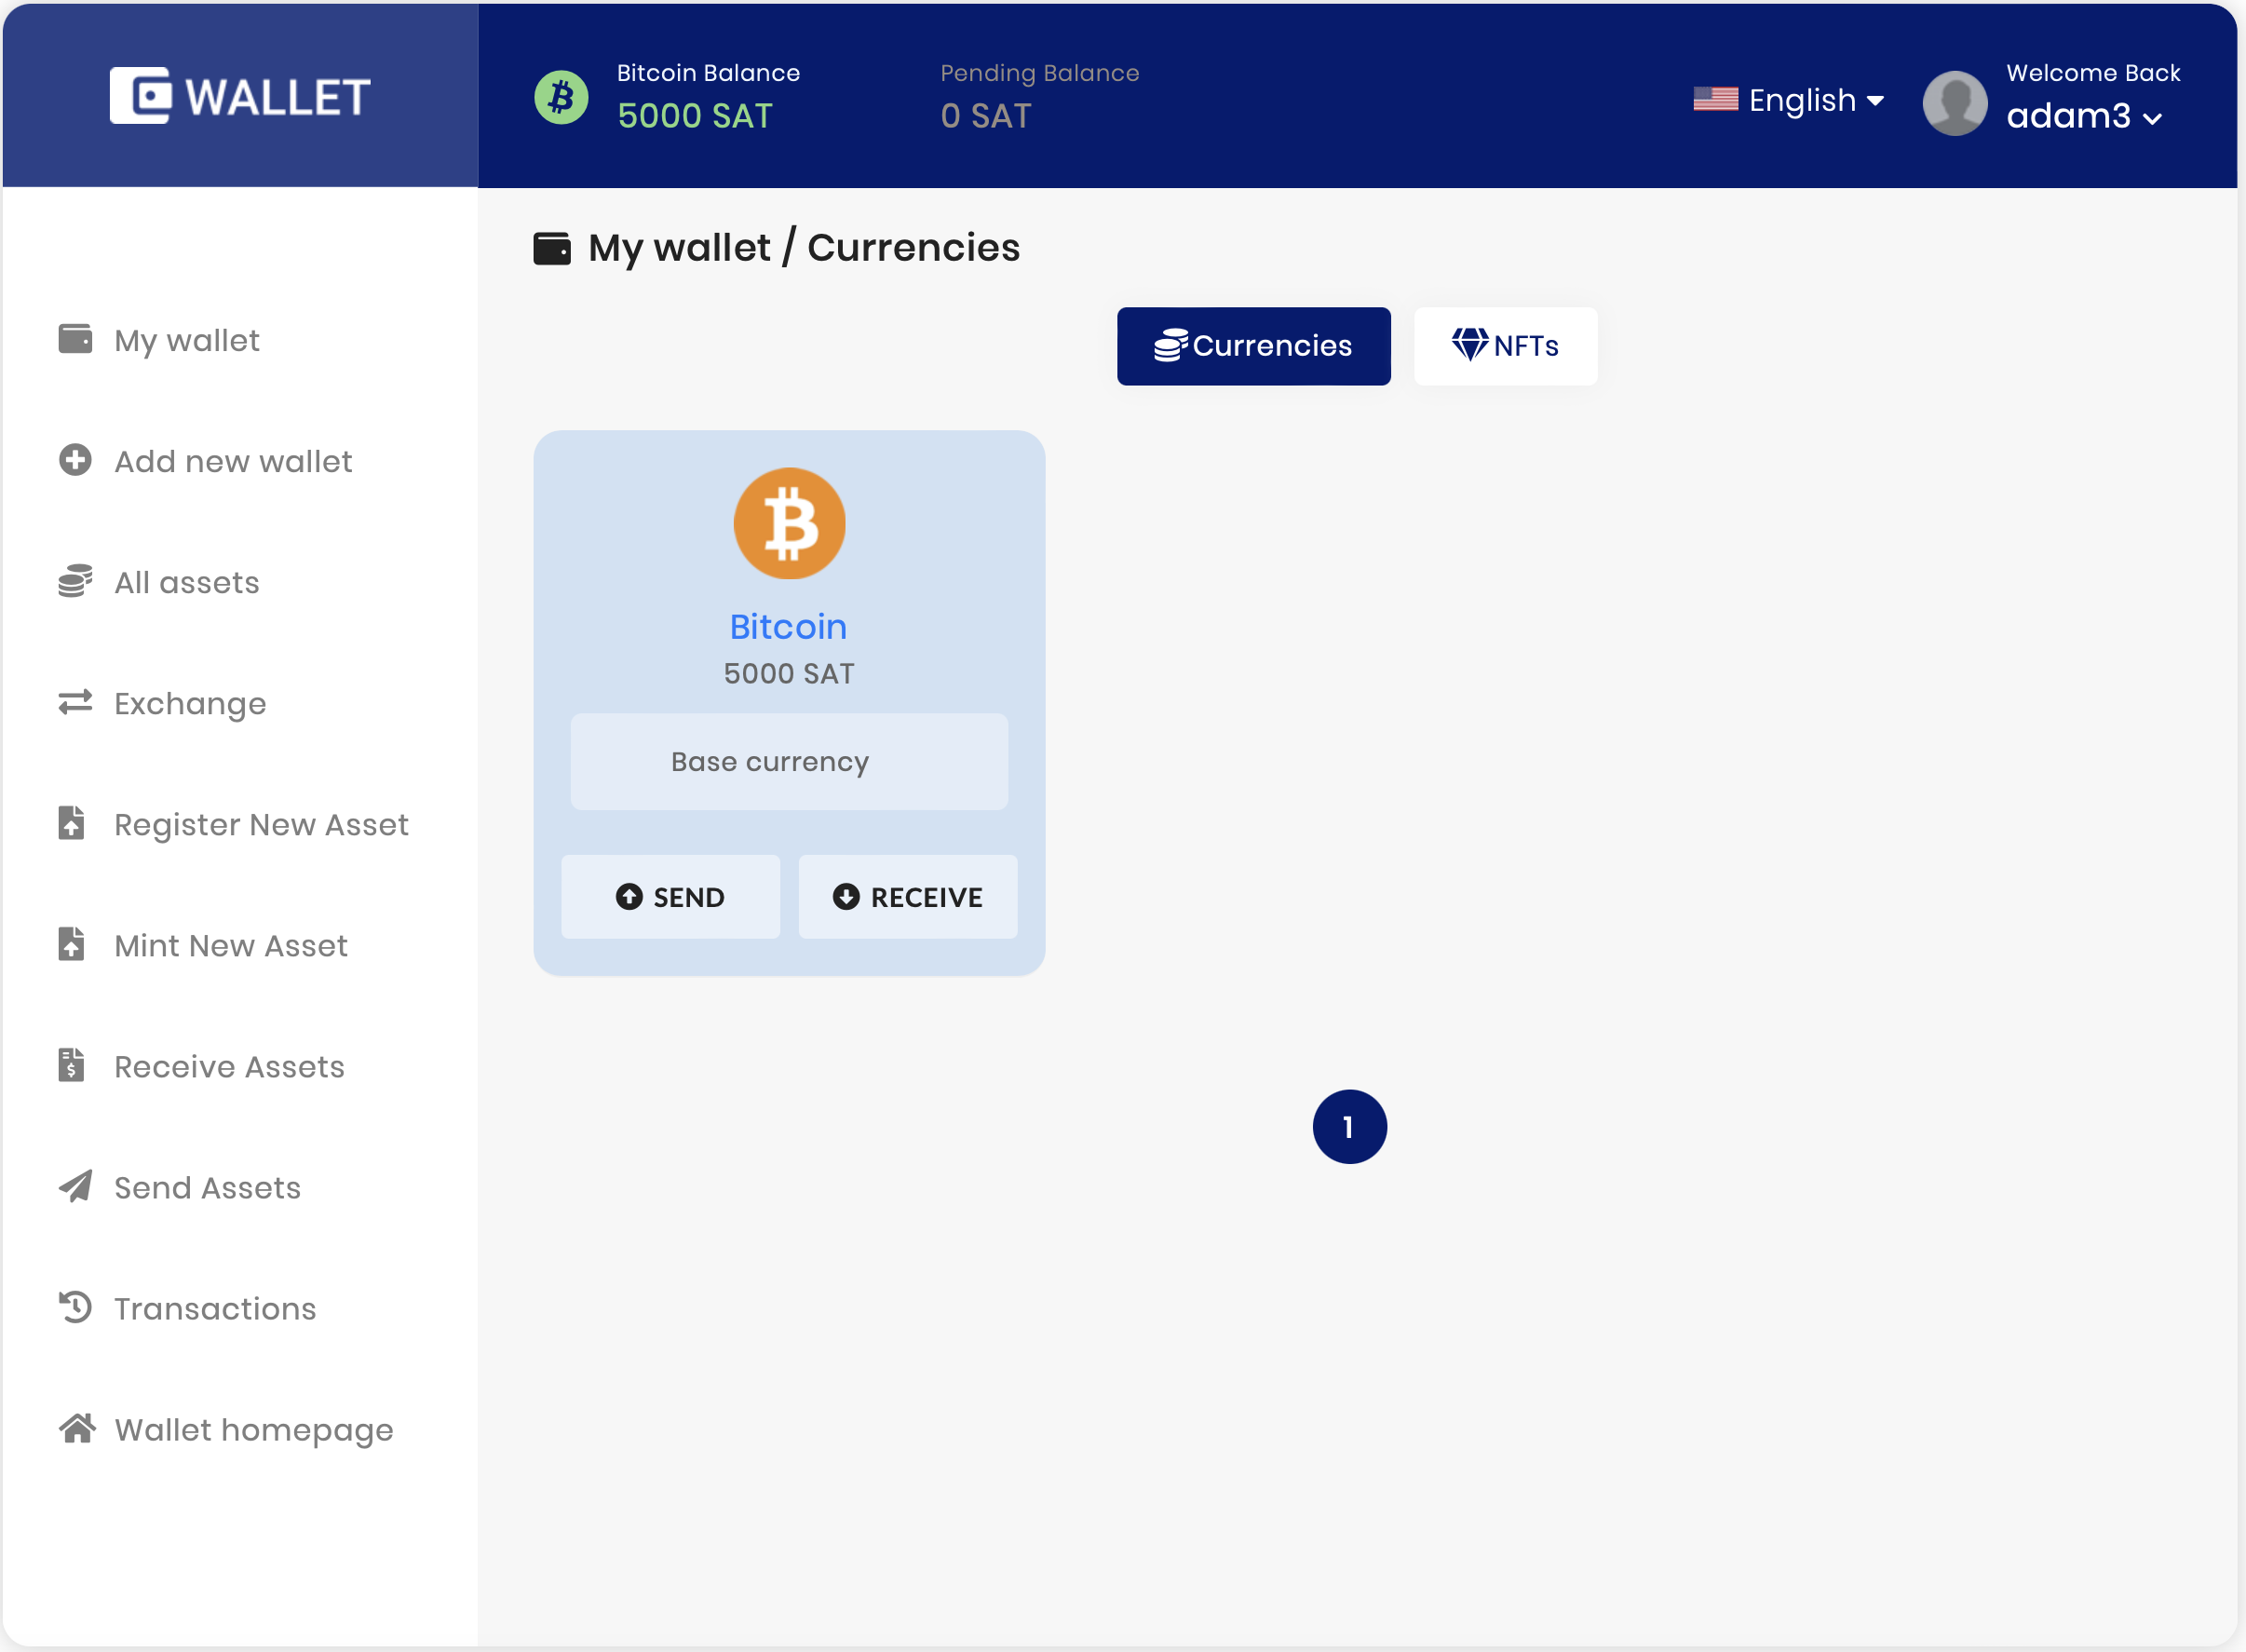
Task: Open the English language dropdown
Action: click(1789, 100)
